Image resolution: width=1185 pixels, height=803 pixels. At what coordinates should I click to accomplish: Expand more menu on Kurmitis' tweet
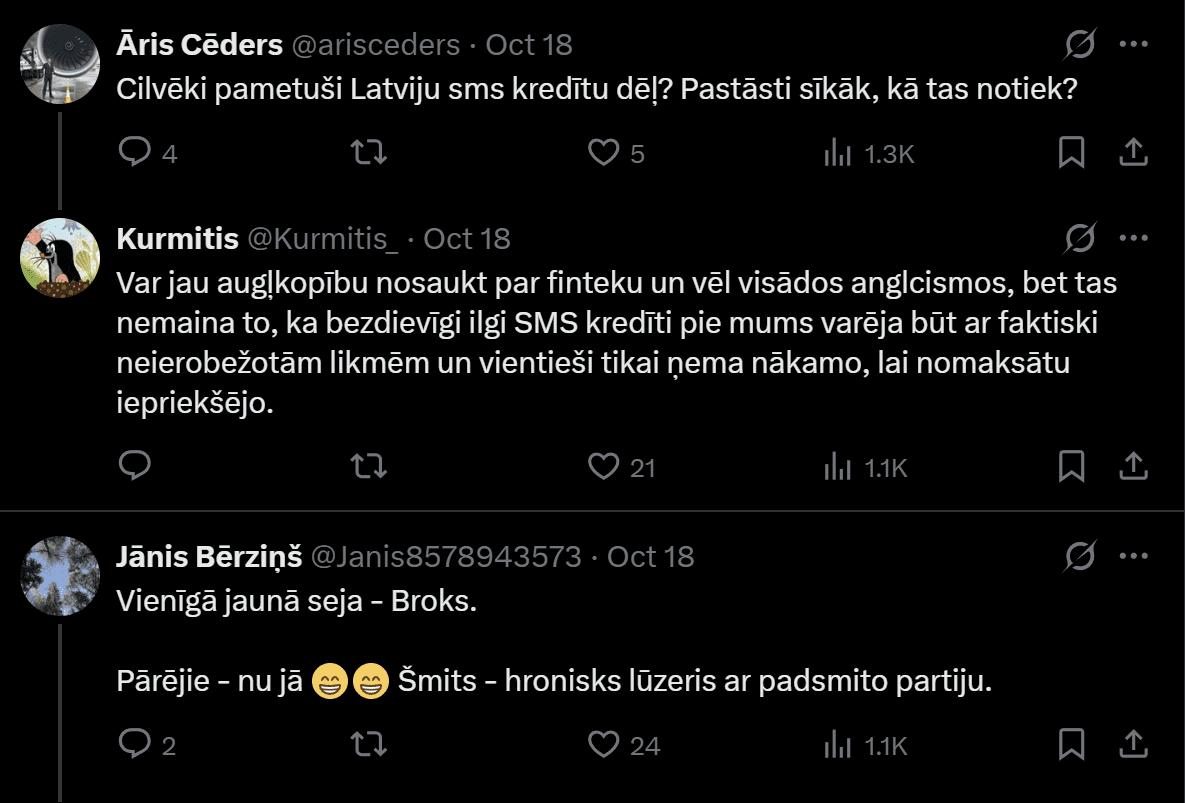(1132, 239)
